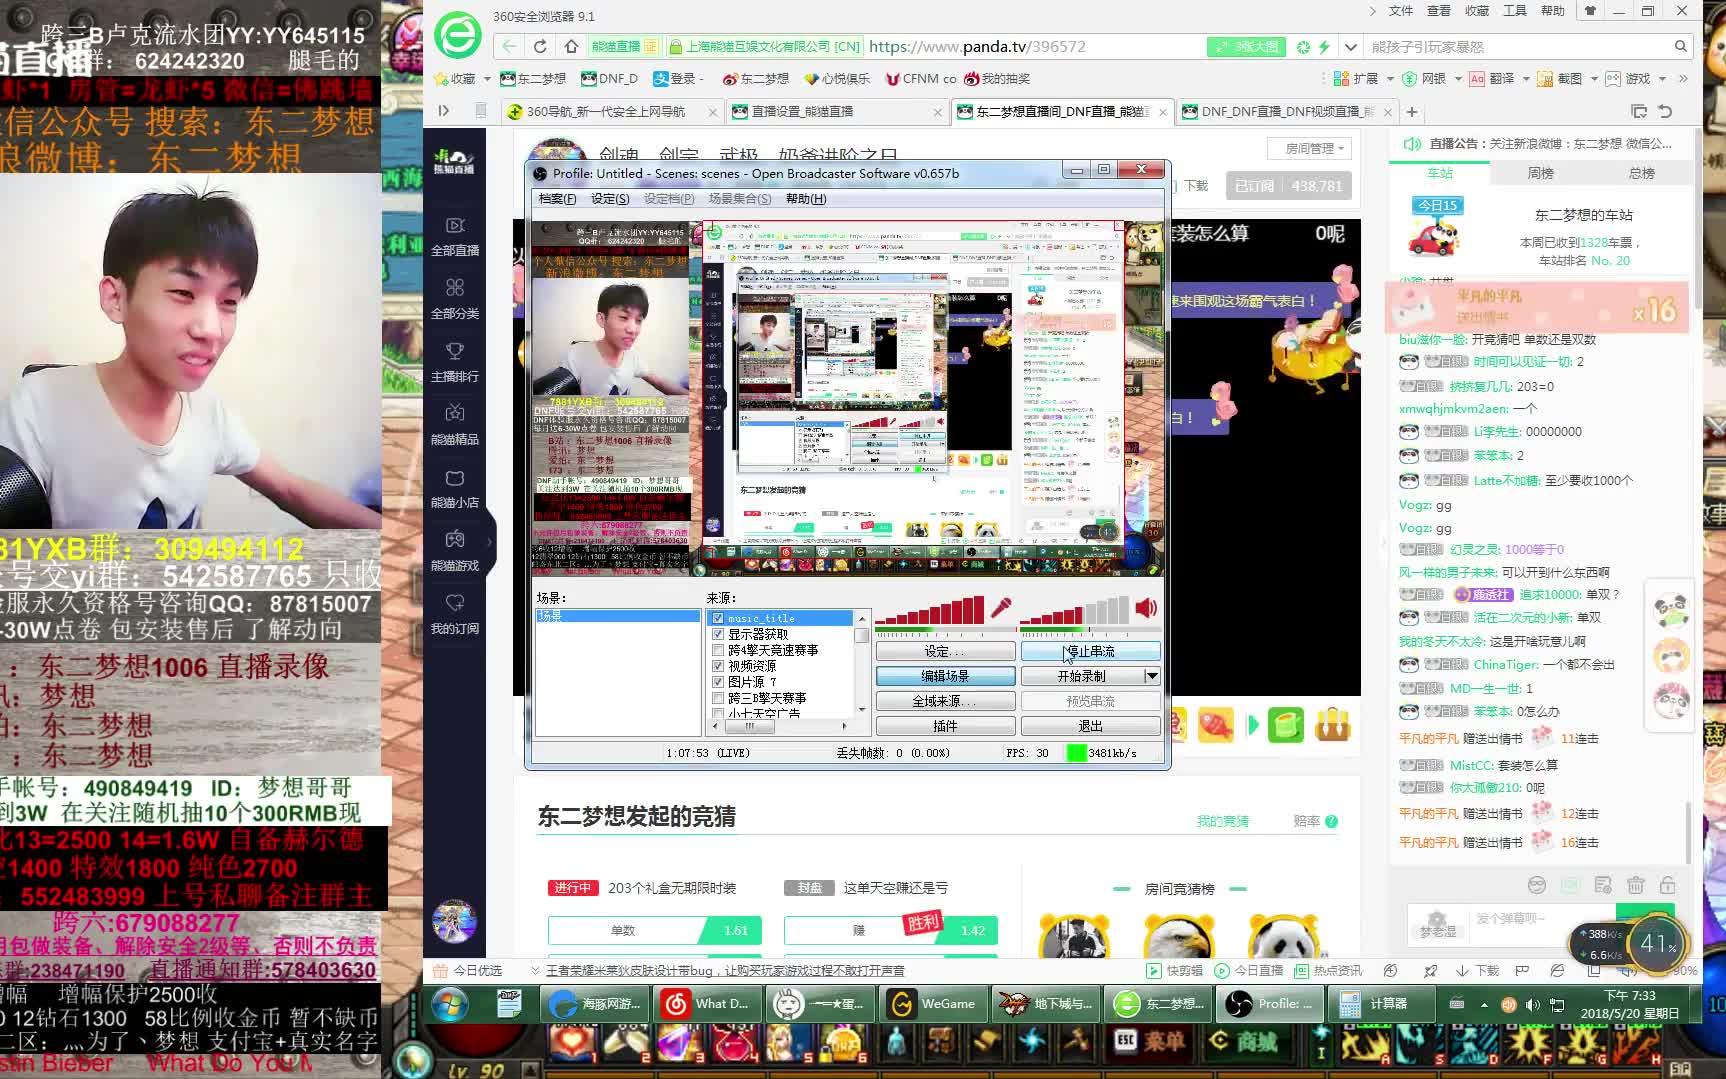Open the address bar history chevron

(x=1350, y=46)
